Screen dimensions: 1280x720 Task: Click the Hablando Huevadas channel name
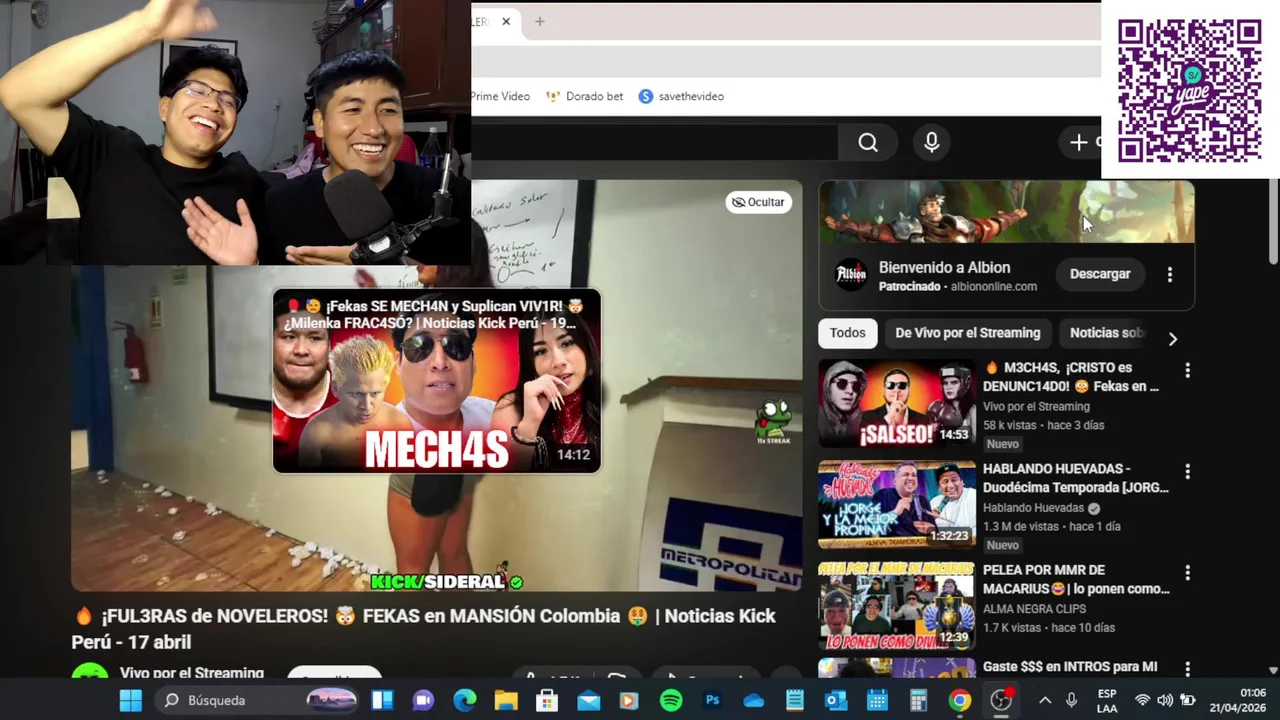click(1033, 508)
